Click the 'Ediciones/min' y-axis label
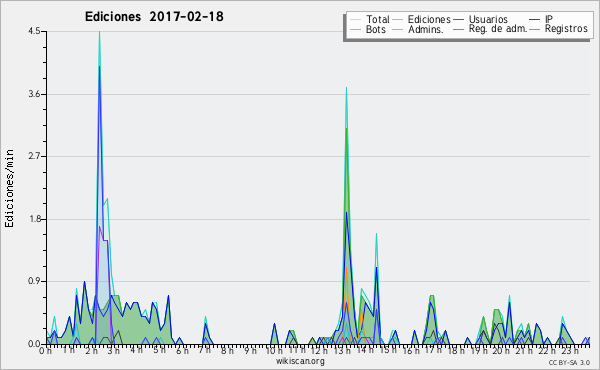 9,188
